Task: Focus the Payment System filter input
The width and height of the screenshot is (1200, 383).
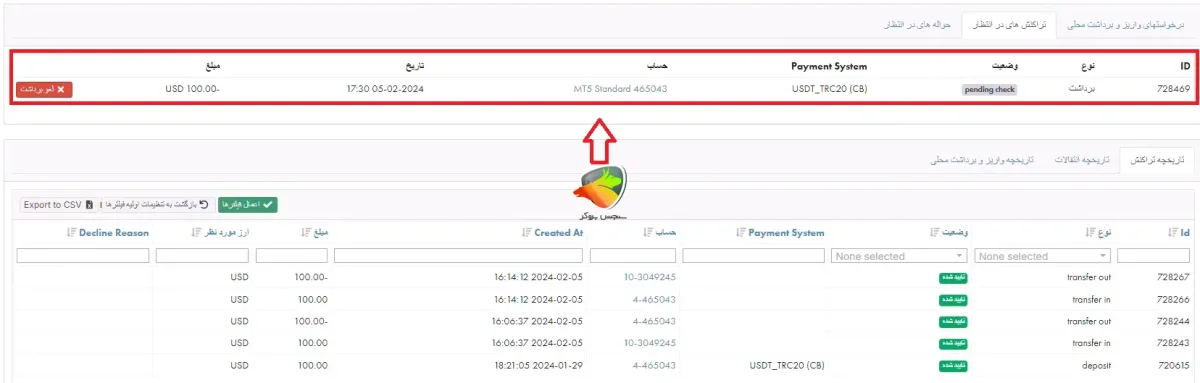Action: pyautogui.click(x=754, y=256)
